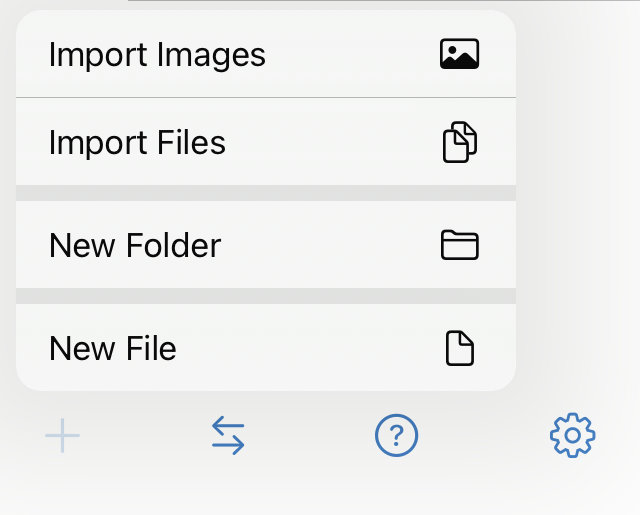Click the "New Folder" text label
This screenshot has width=640, height=515.
pos(135,245)
